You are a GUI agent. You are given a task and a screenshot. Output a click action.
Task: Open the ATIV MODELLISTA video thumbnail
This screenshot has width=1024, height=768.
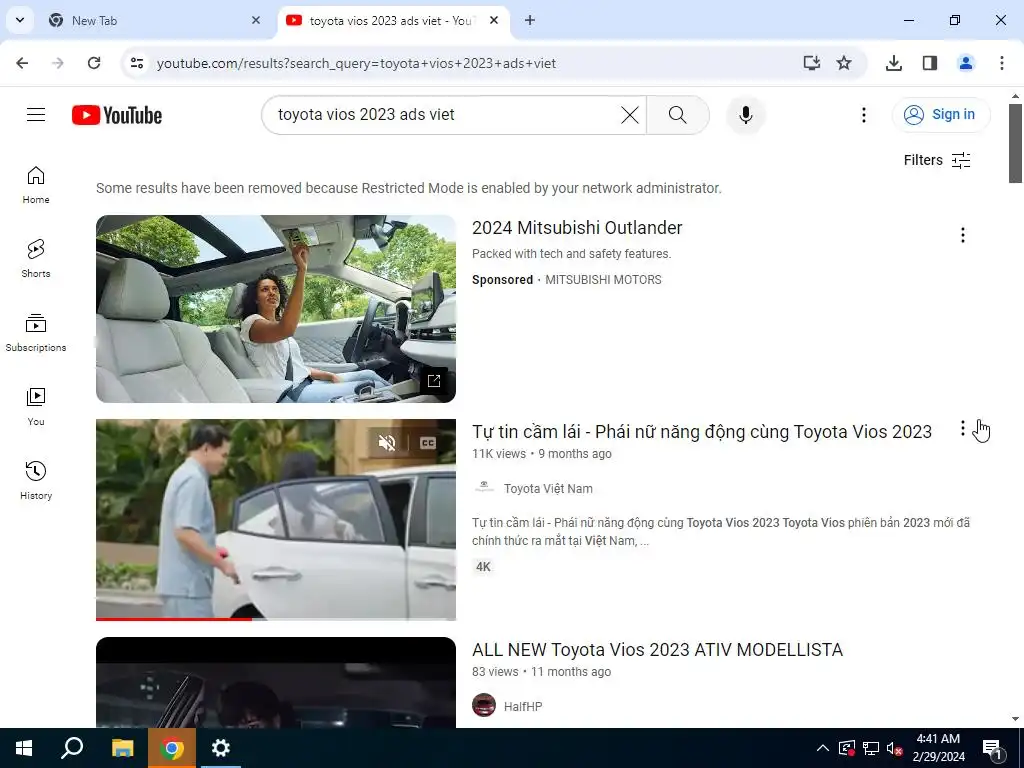(276, 682)
